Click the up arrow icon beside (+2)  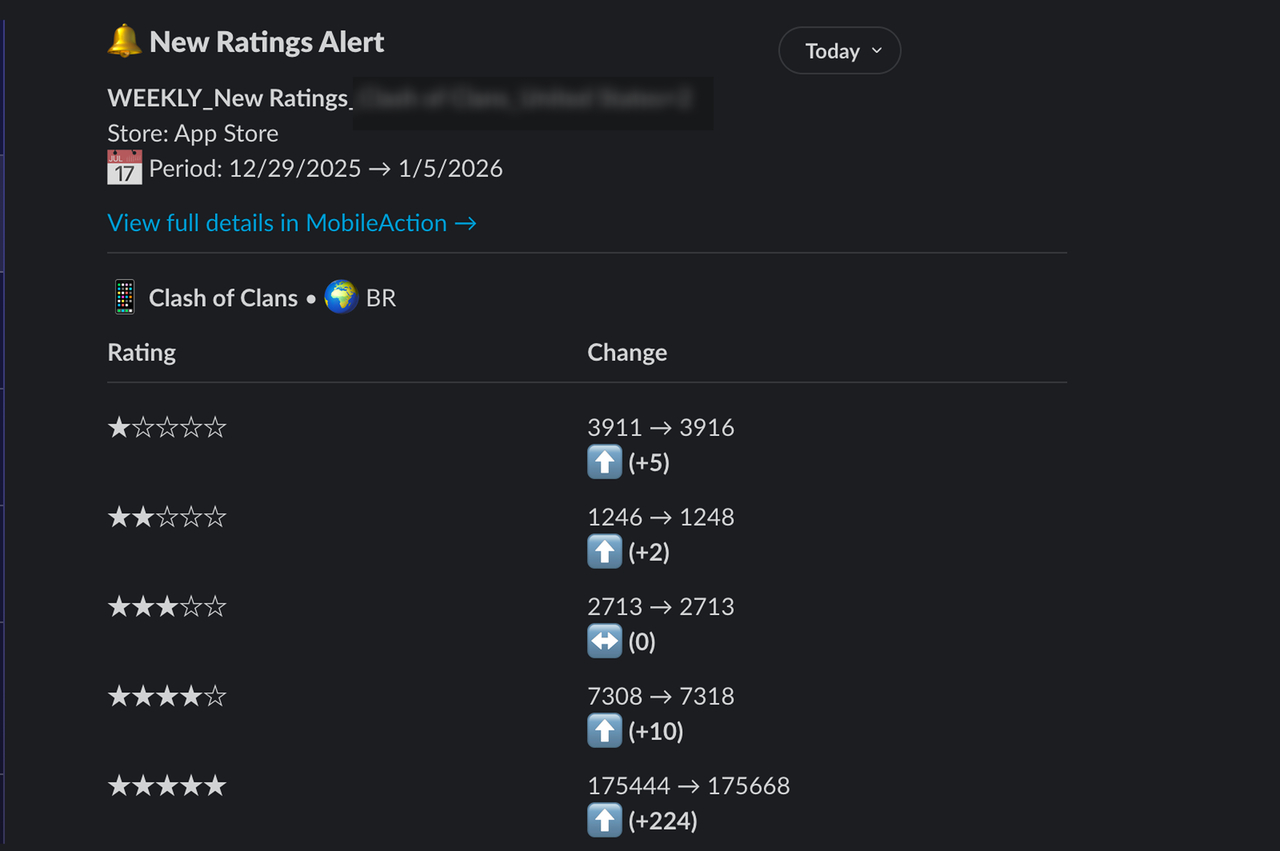(x=604, y=552)
